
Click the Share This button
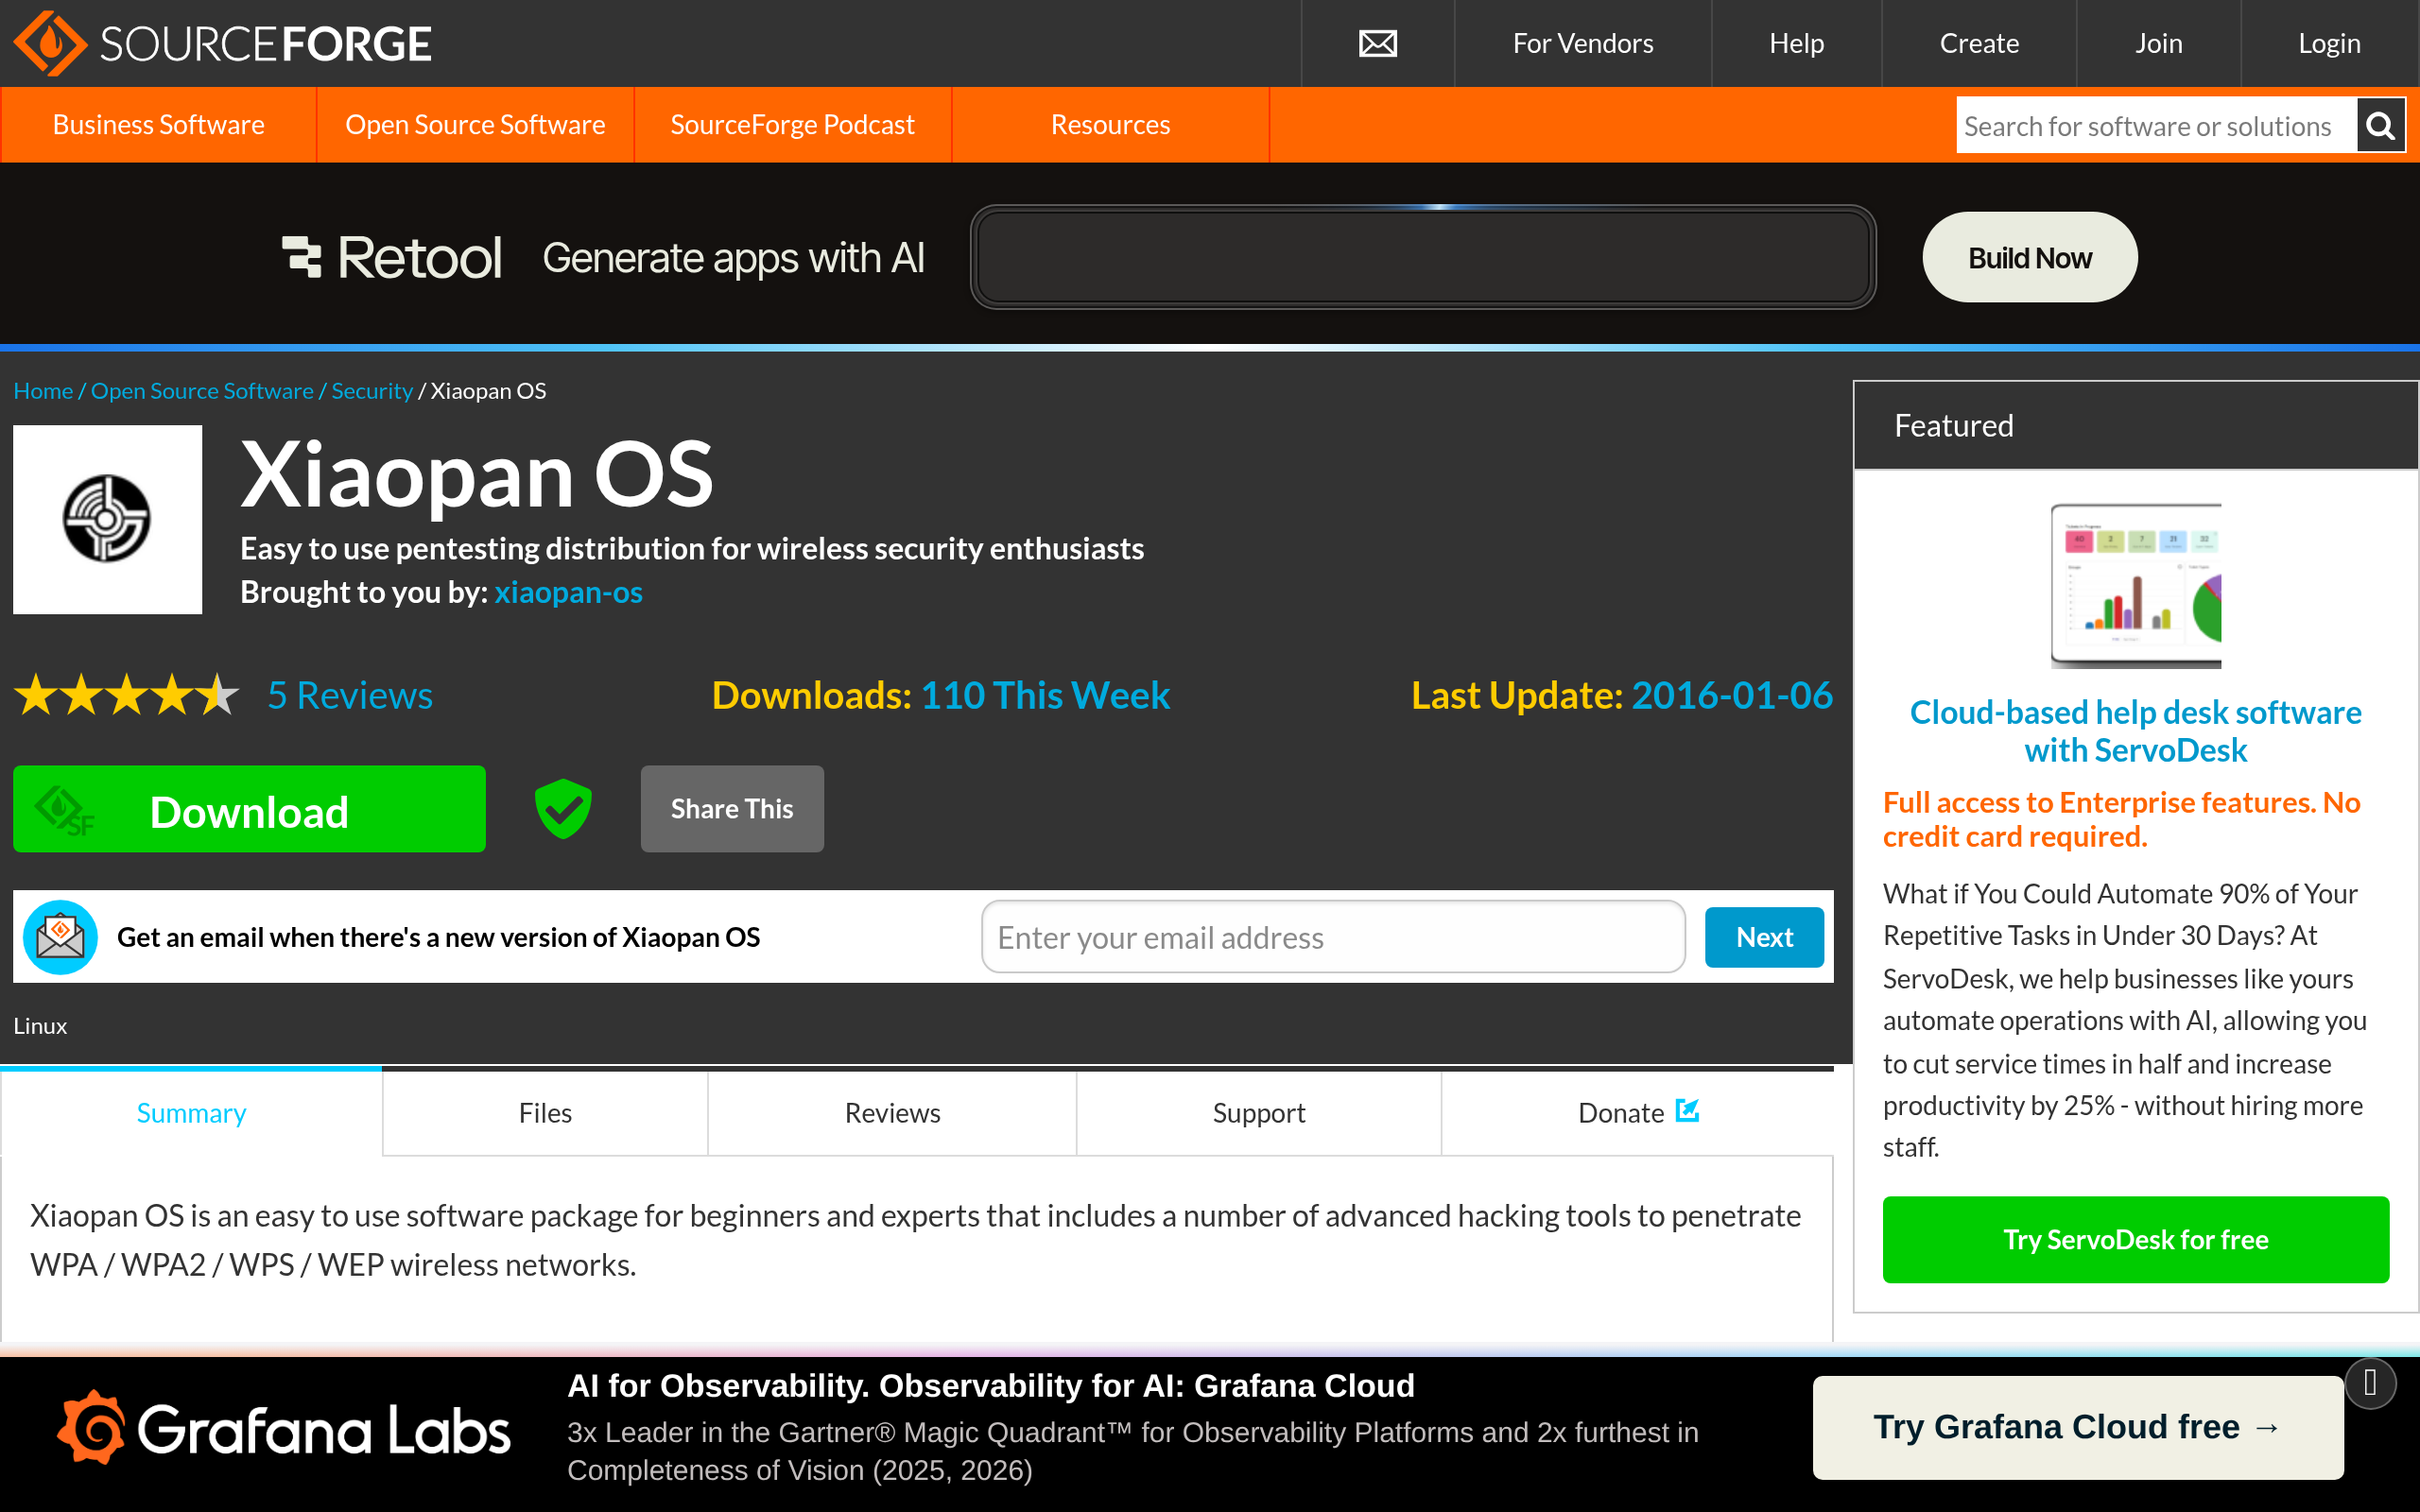732,808
